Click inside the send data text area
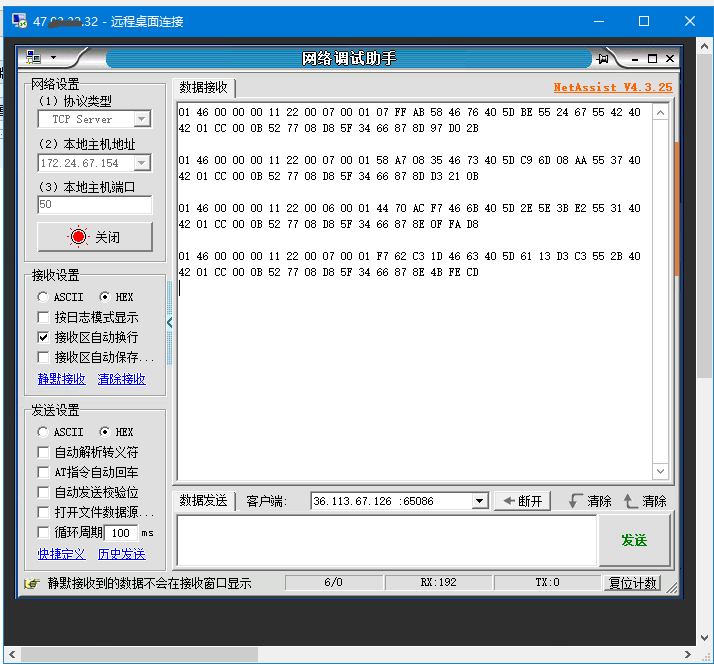This screenshot has height=665, width=714. click(387, 540)
